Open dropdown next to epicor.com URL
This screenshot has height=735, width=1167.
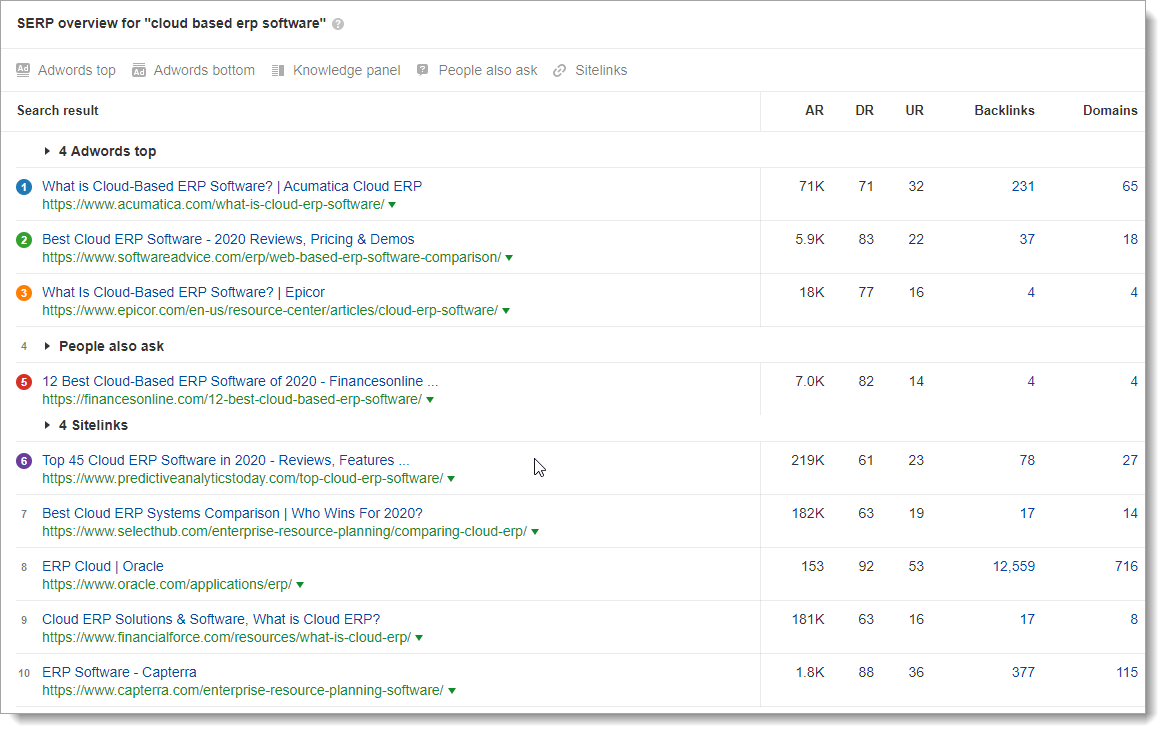coord(506,311)
